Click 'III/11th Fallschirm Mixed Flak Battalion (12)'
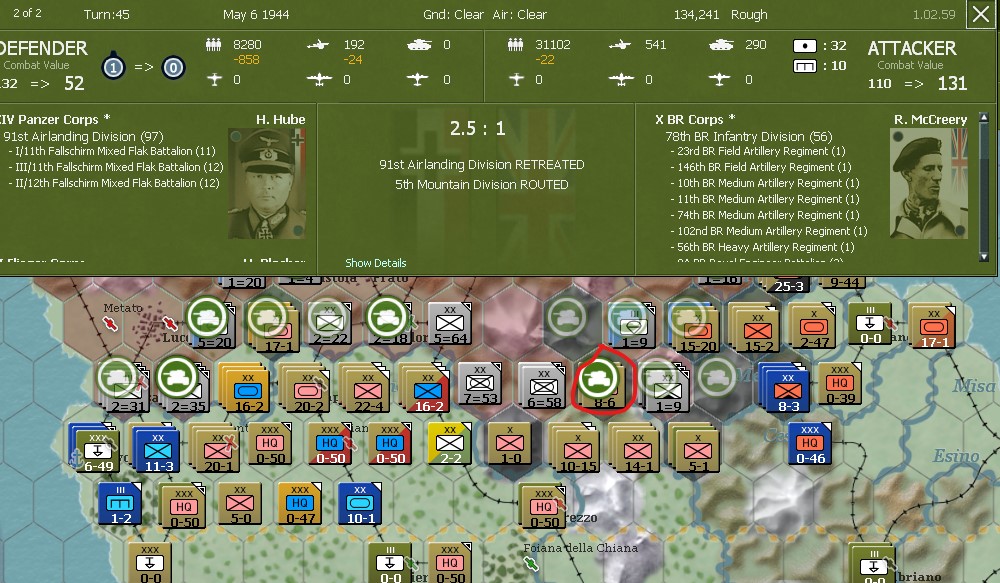 point(116,167)
